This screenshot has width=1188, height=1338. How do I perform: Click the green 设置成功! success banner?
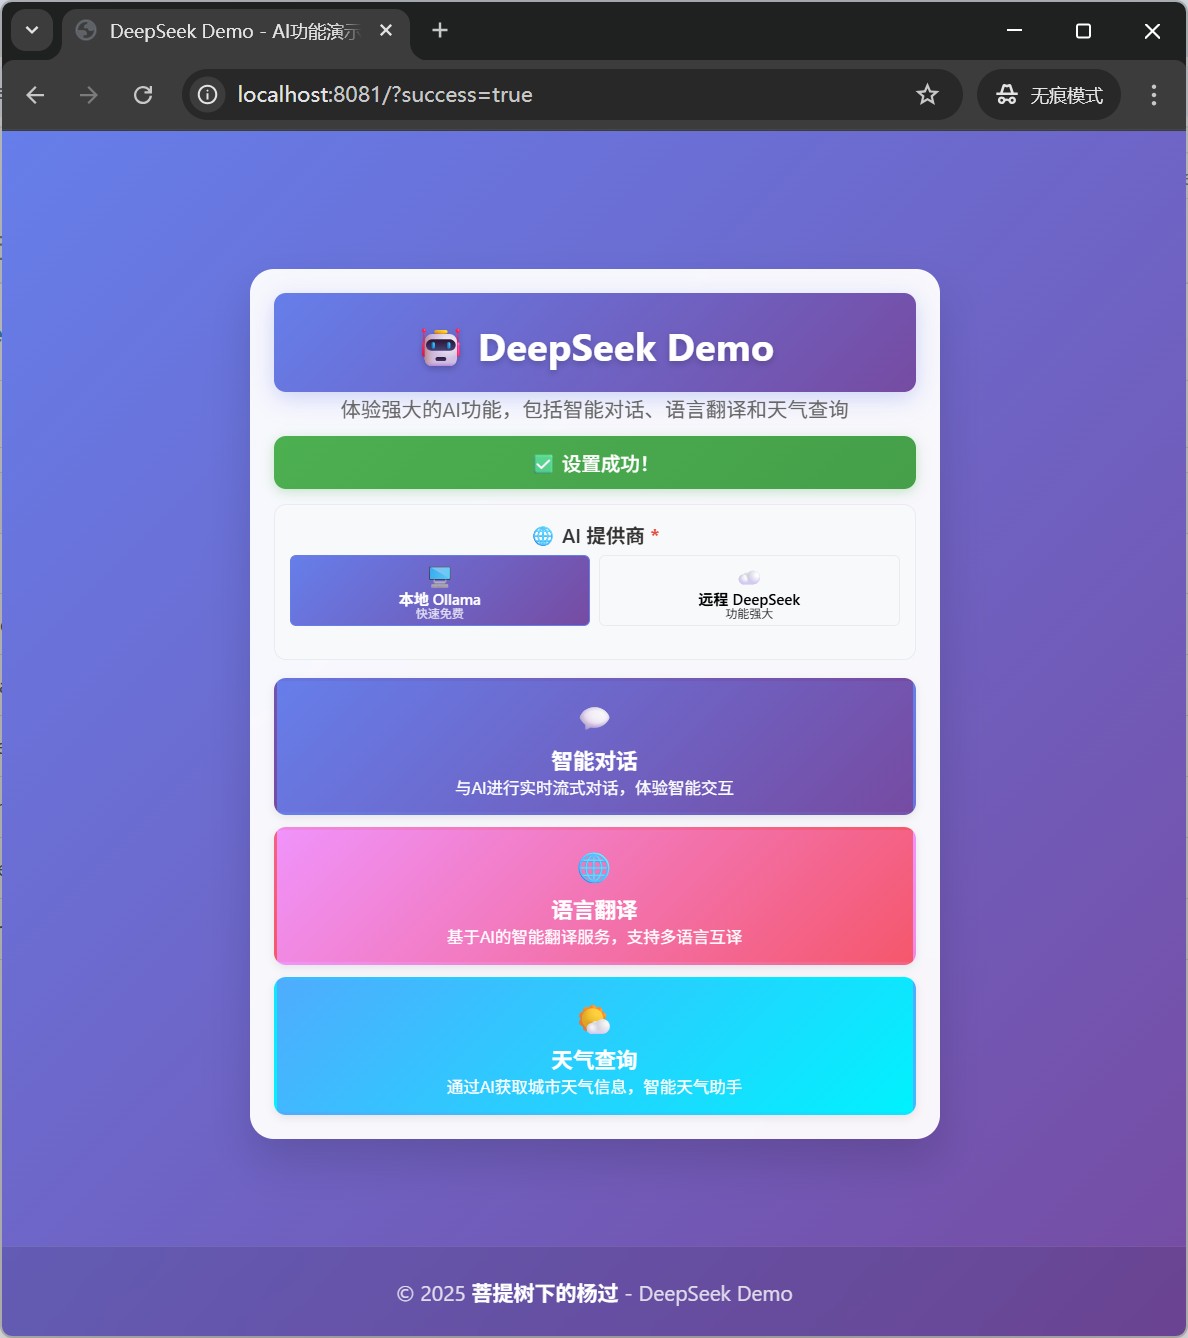pyautogui.click(x=595, y=463)
